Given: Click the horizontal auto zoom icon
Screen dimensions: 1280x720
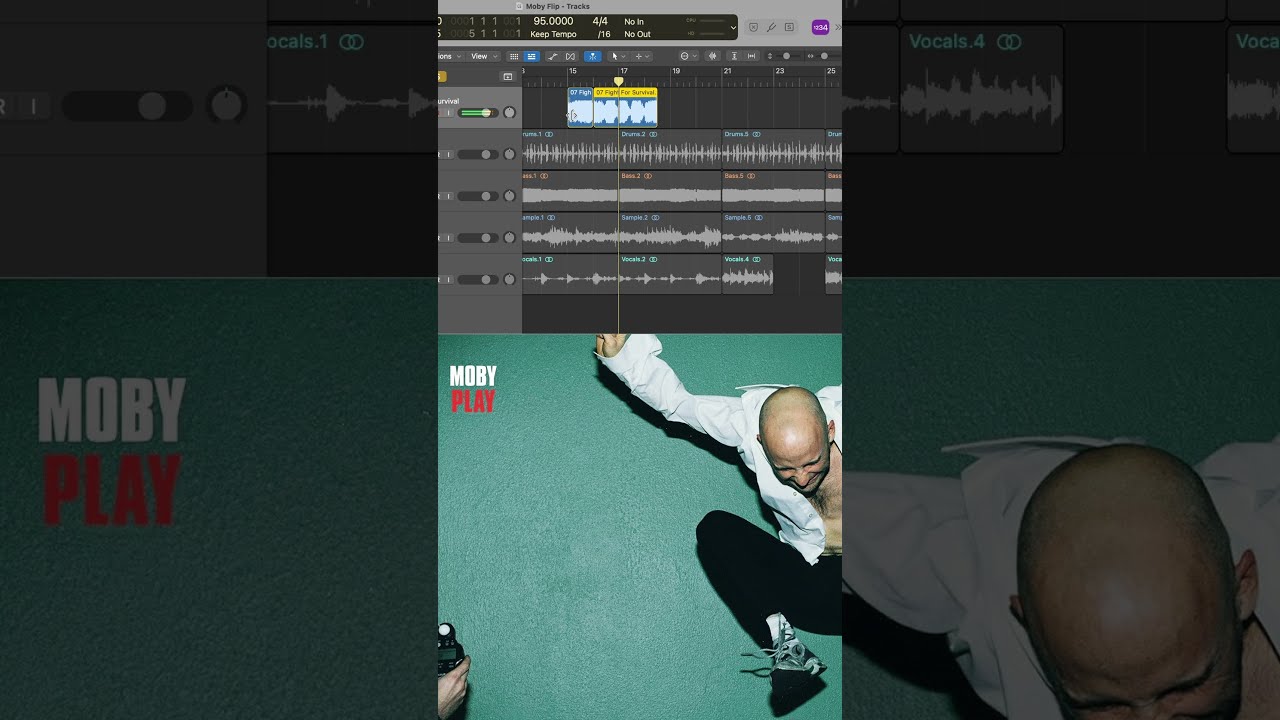Looking at the screenshot, I should point(751,56).
